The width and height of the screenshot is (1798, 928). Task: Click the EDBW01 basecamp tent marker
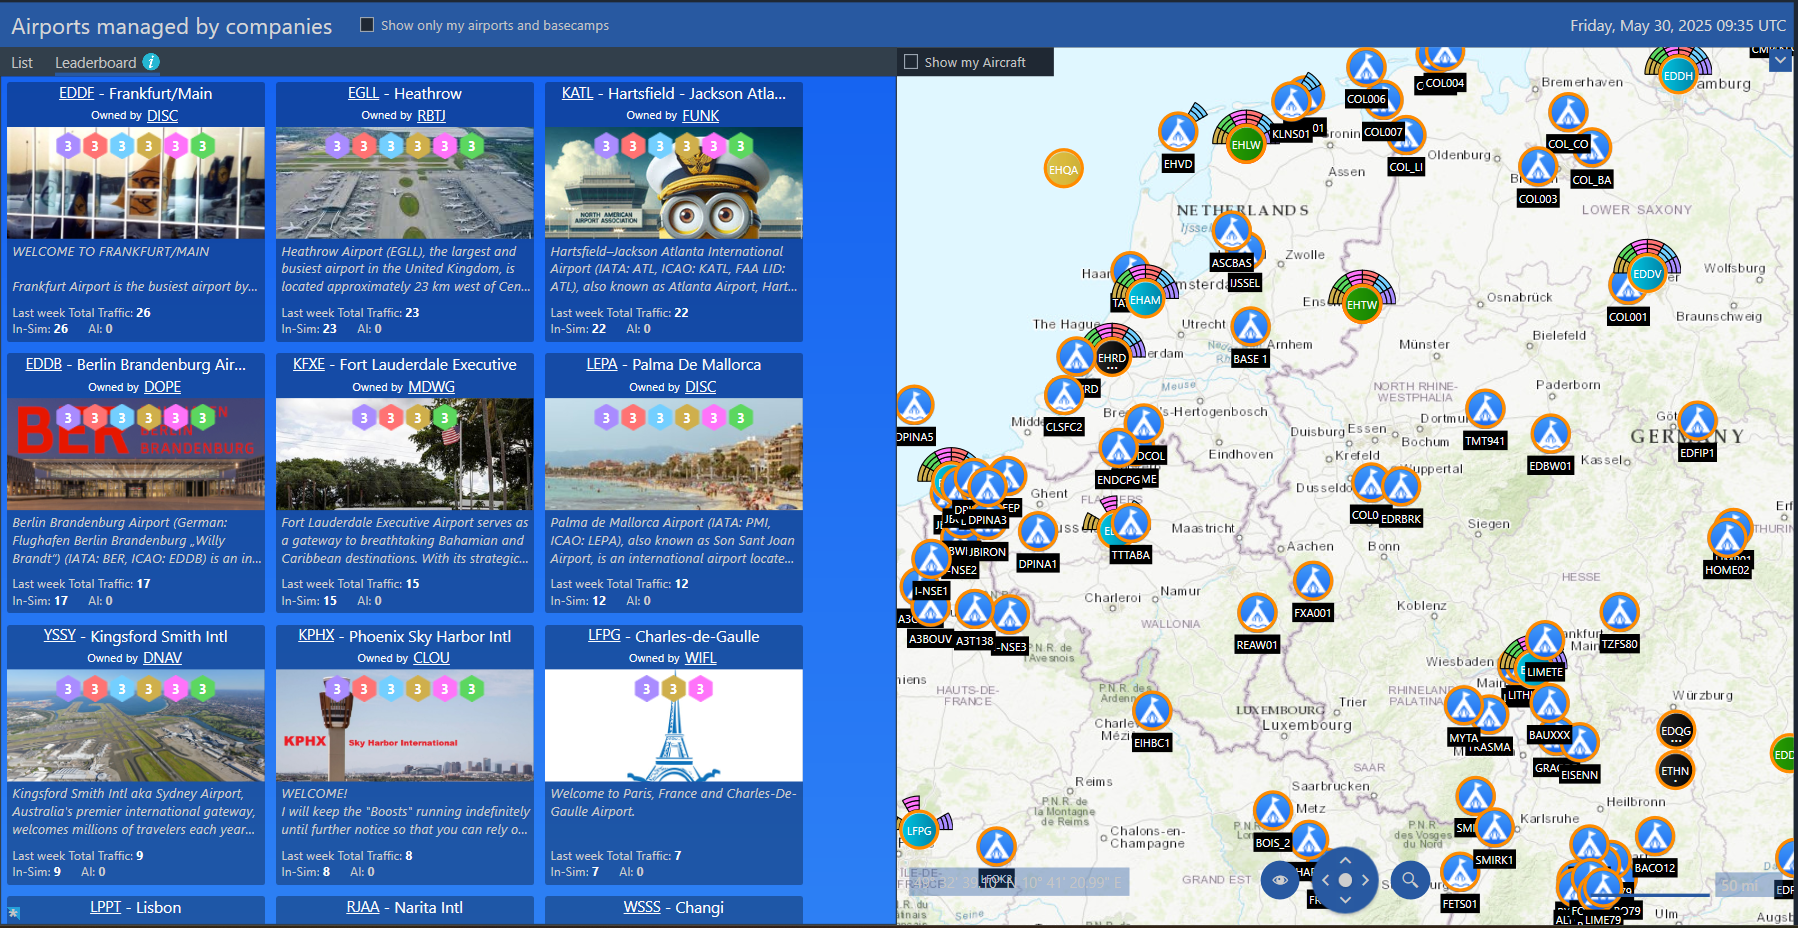click(1550, 434)
